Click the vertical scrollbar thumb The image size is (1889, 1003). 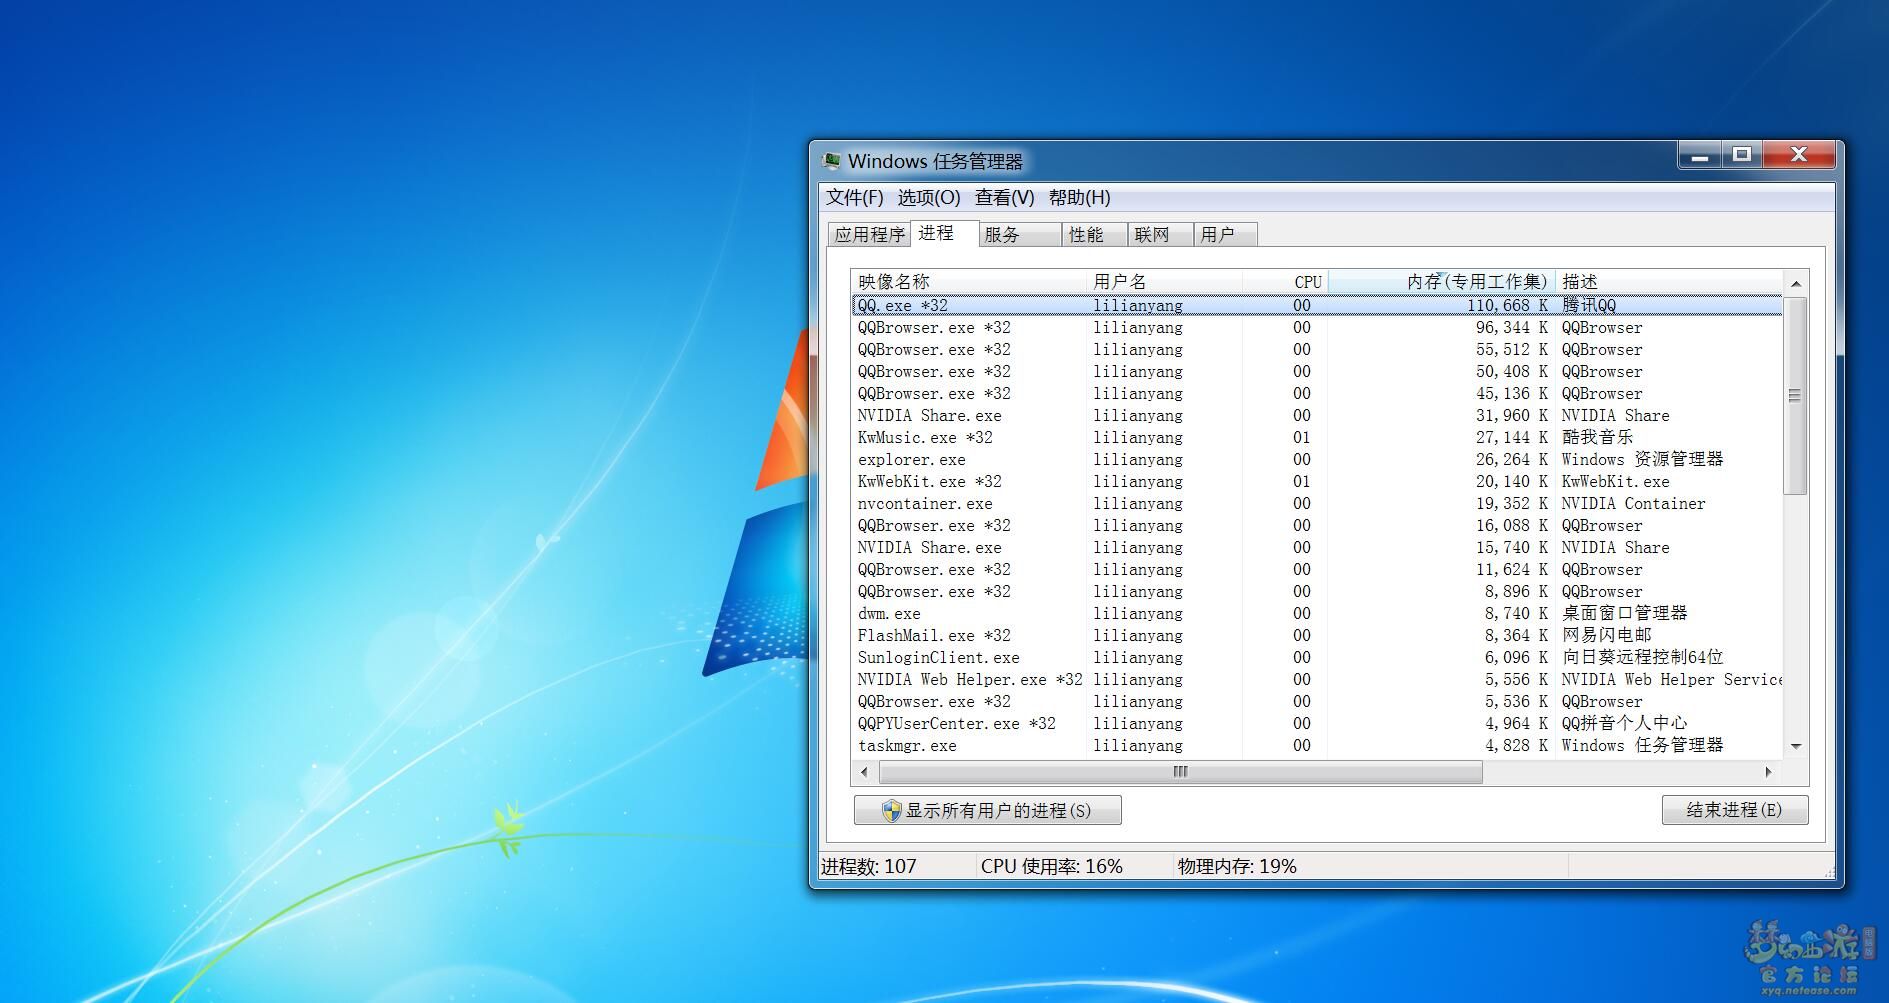1796,395
